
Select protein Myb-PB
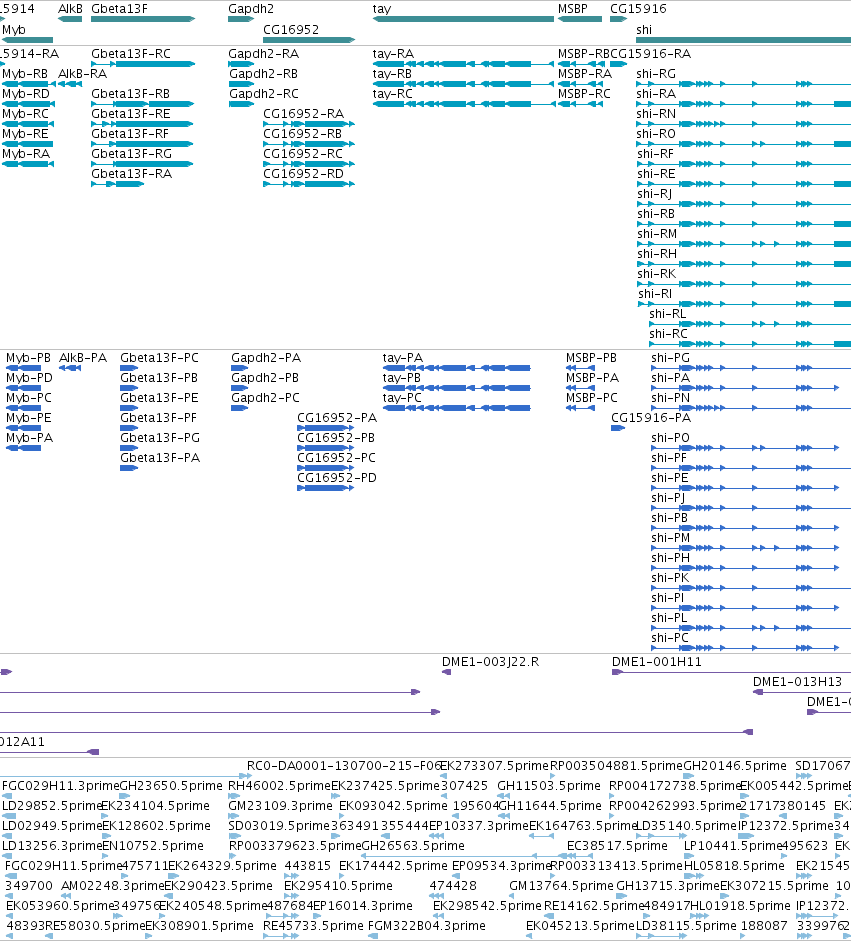pyautogui.click(x=23, y=368)
